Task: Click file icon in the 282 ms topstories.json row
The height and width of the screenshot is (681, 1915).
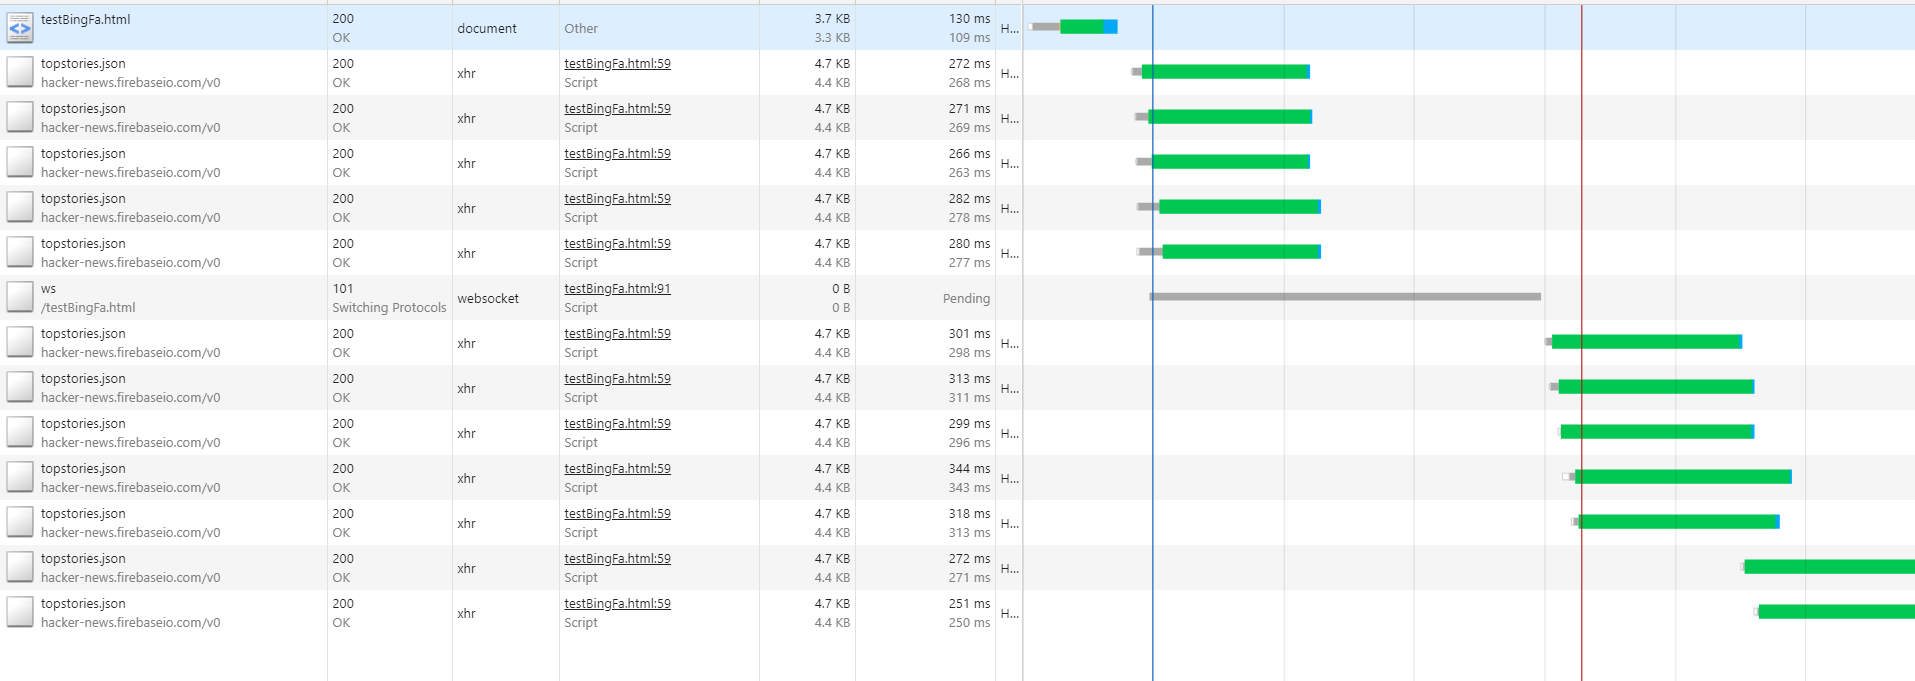Action: click(x=20, y=208)
